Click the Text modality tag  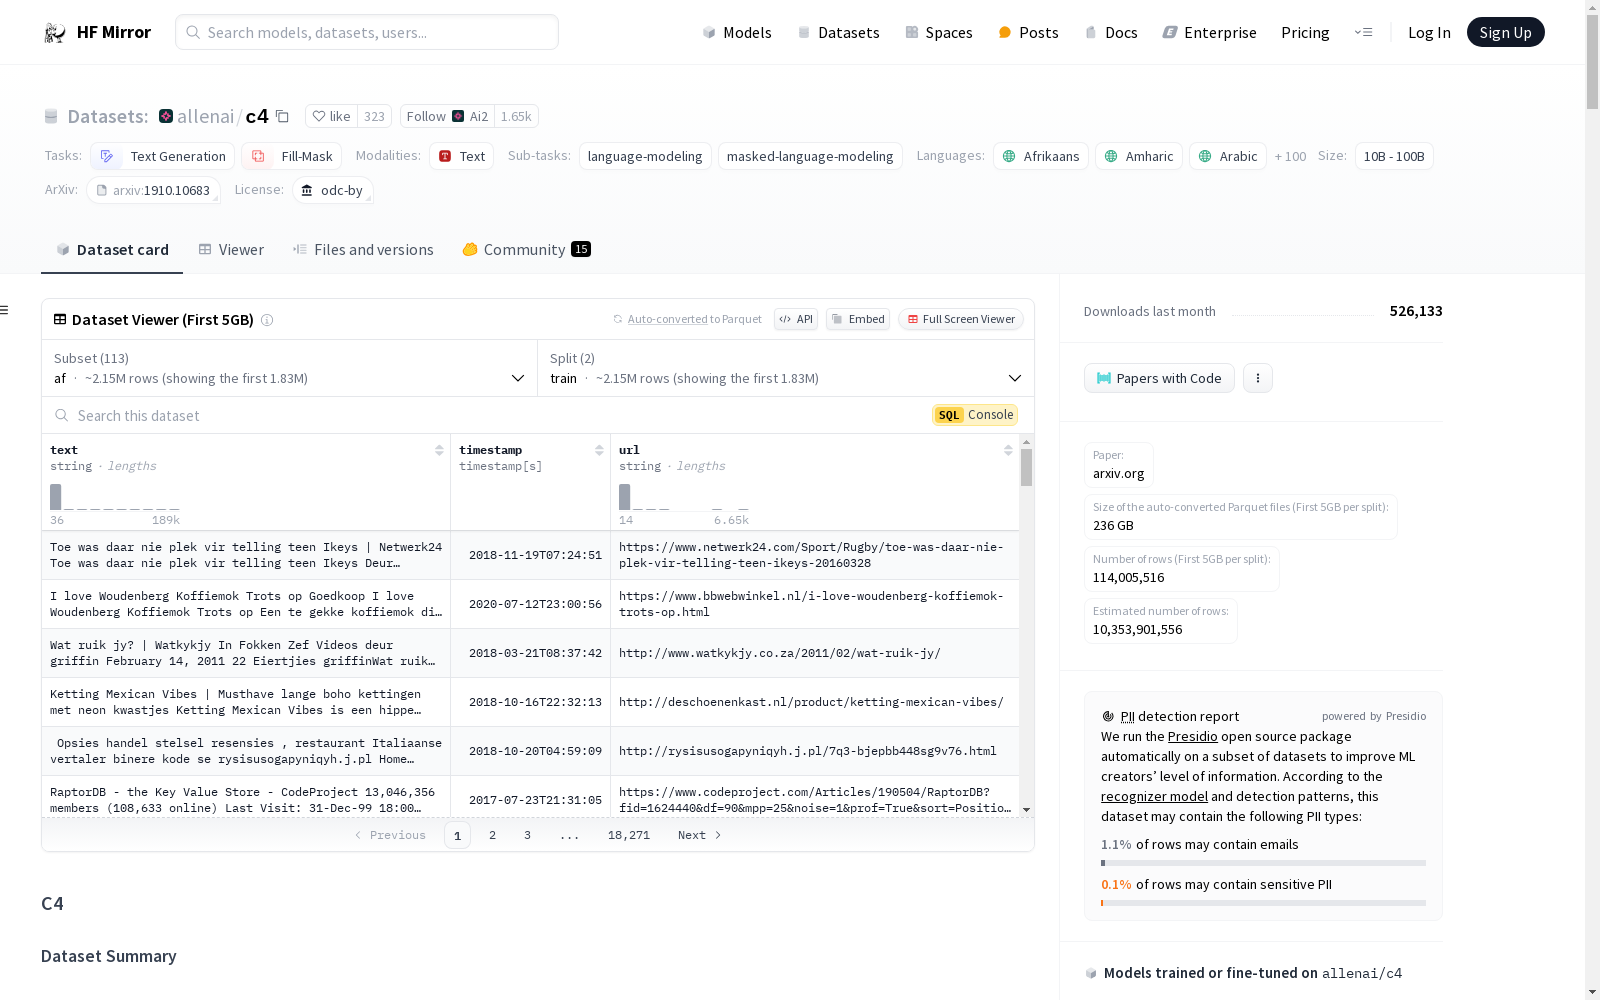pos(462,156)
